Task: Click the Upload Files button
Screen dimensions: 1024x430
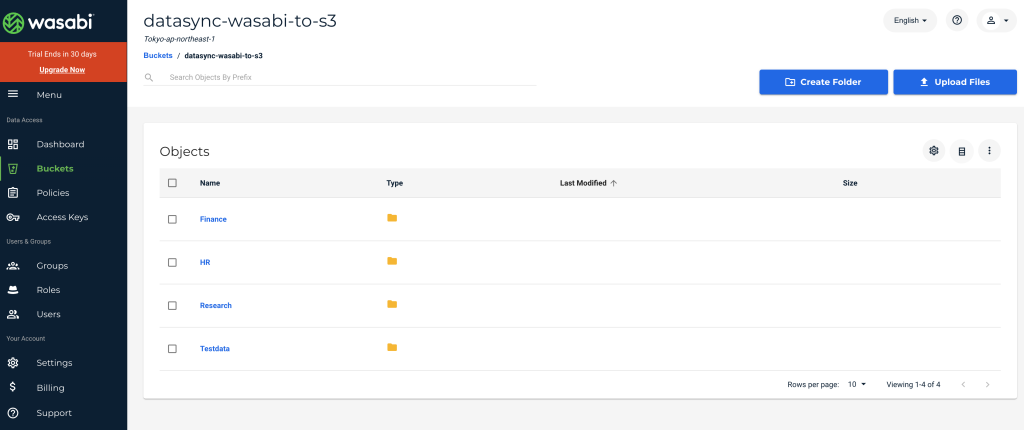Action: [955, 82]
